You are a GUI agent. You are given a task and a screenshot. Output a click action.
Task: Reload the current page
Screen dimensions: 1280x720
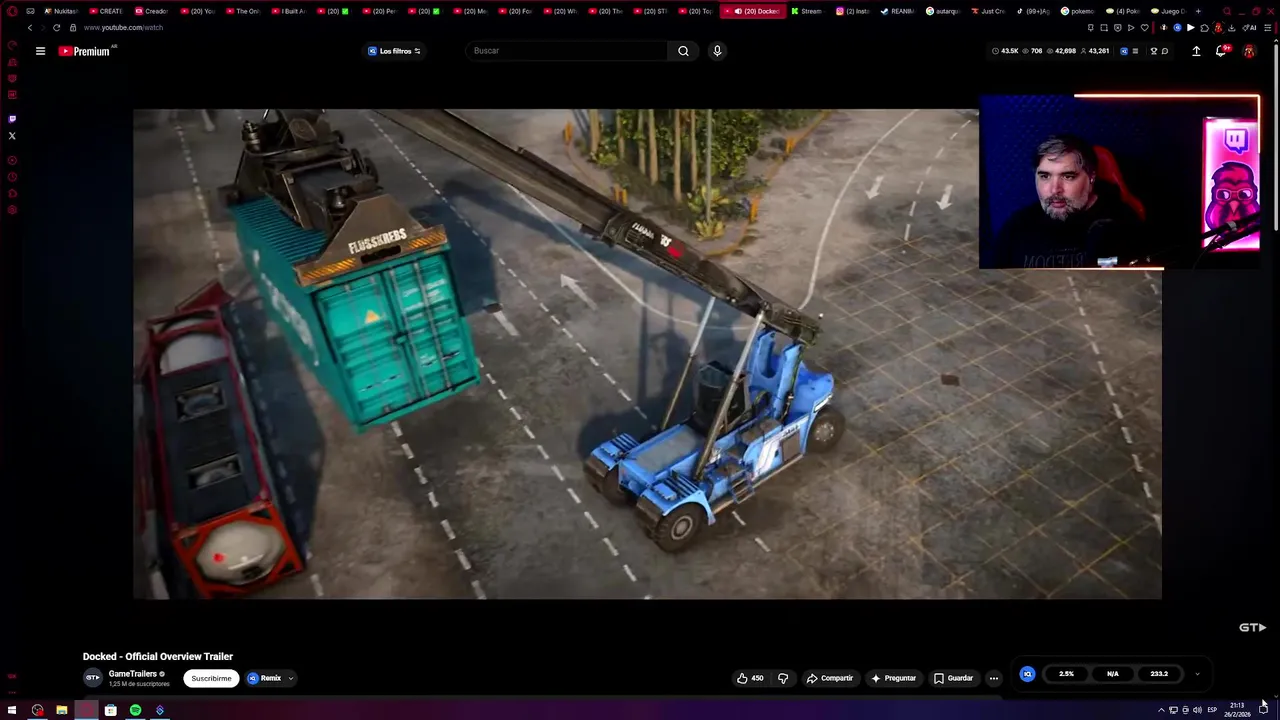click(56, 28)
